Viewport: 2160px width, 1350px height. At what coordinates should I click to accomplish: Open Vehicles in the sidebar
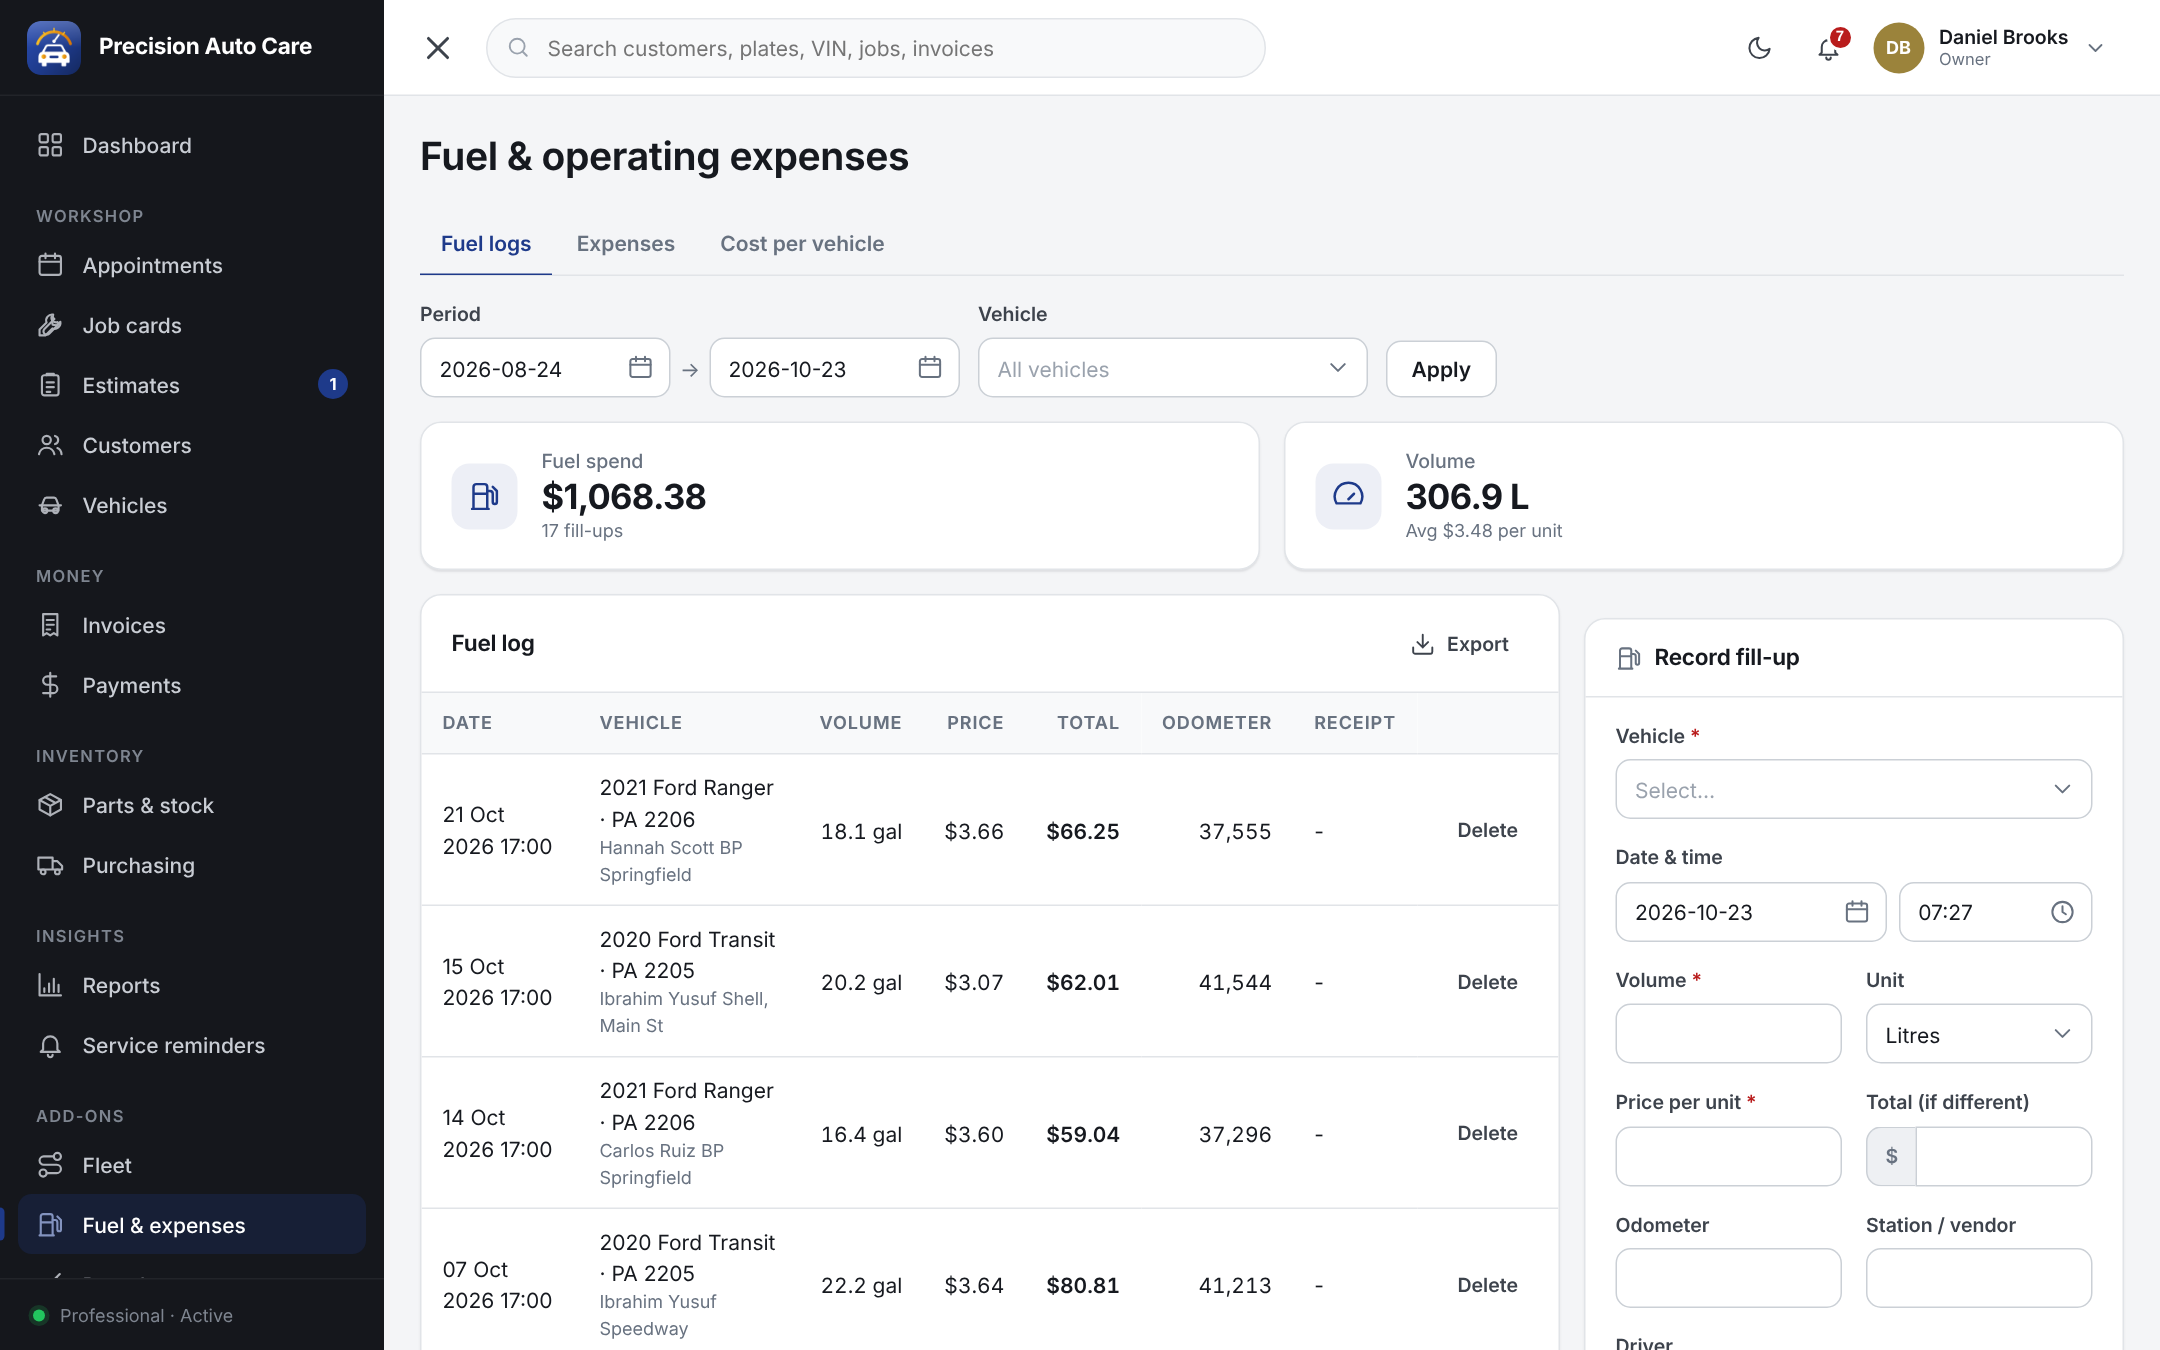(192, 505)
